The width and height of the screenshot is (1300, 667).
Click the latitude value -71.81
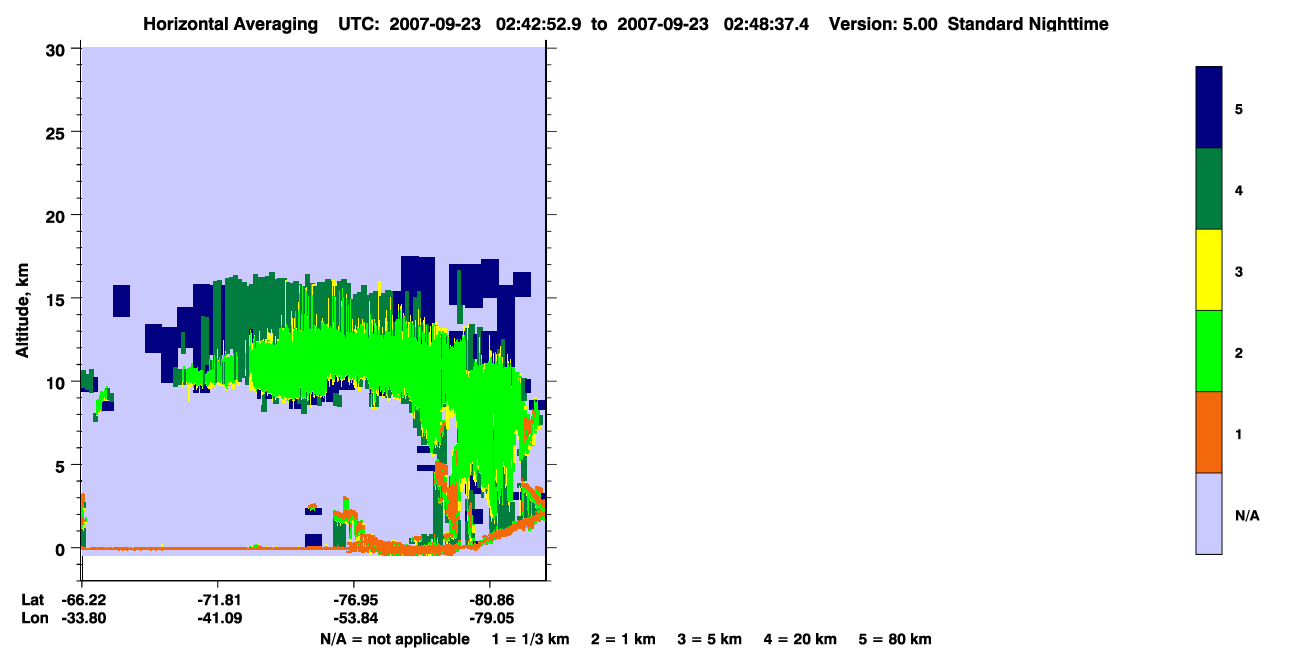pos(218,600)
